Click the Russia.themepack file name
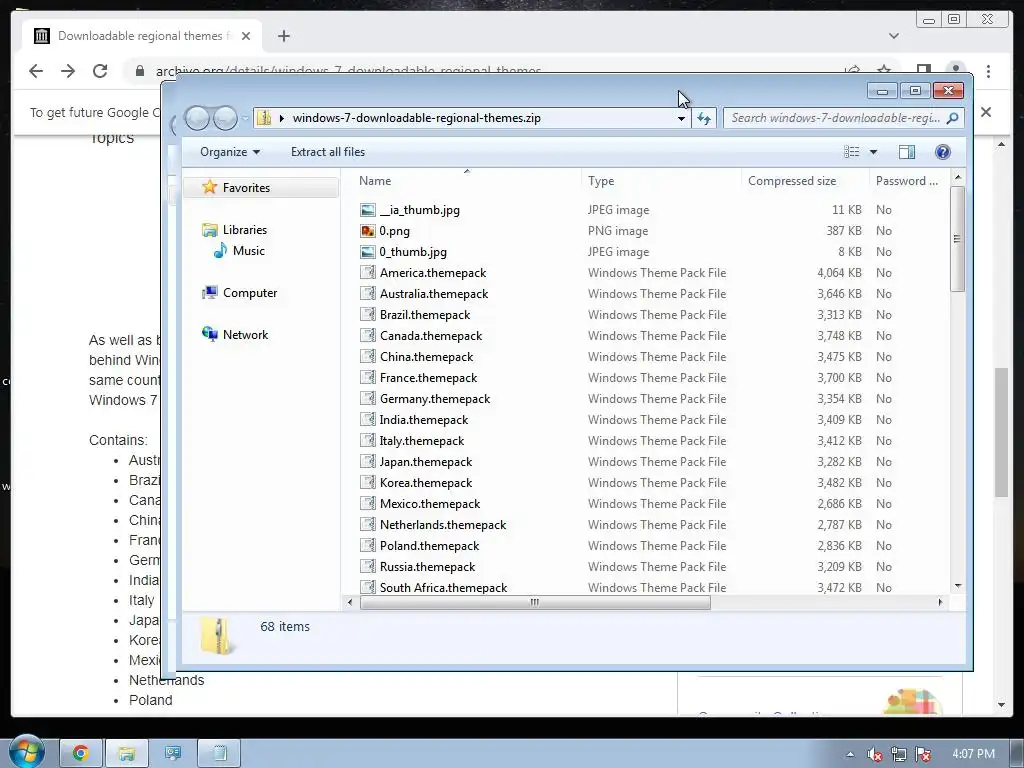 tap(427, 567)
